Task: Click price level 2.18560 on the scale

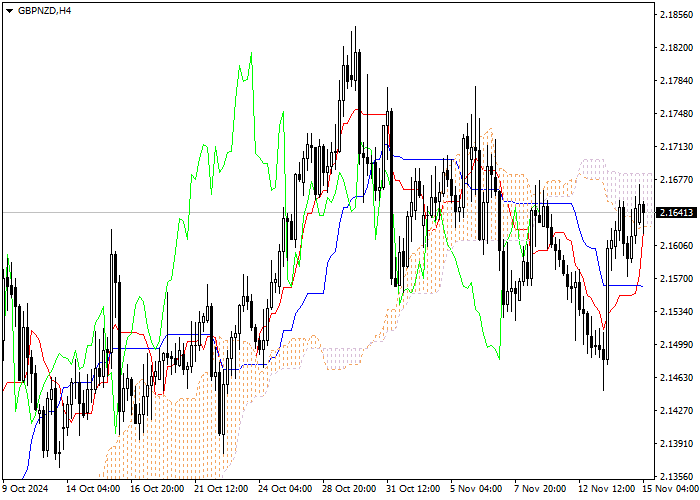Action: click(x=677, y=15)
